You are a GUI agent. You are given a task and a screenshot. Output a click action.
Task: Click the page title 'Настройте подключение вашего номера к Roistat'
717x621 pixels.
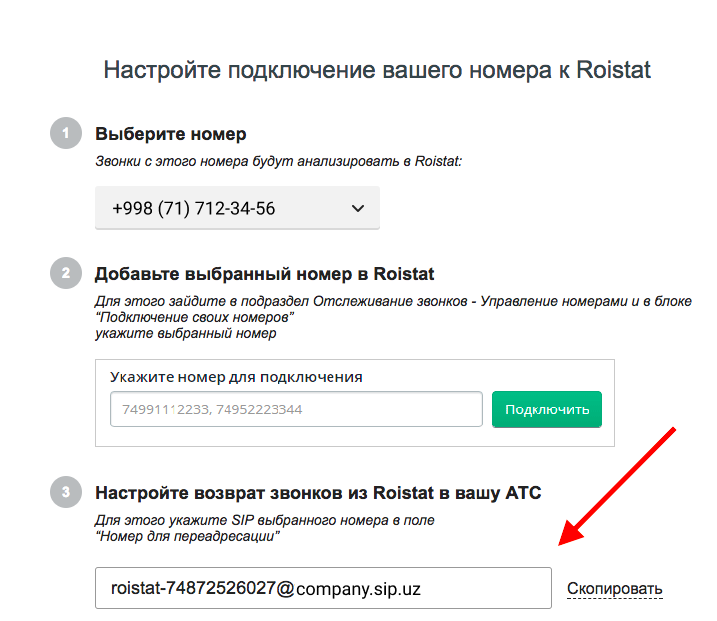click(377, 71)
